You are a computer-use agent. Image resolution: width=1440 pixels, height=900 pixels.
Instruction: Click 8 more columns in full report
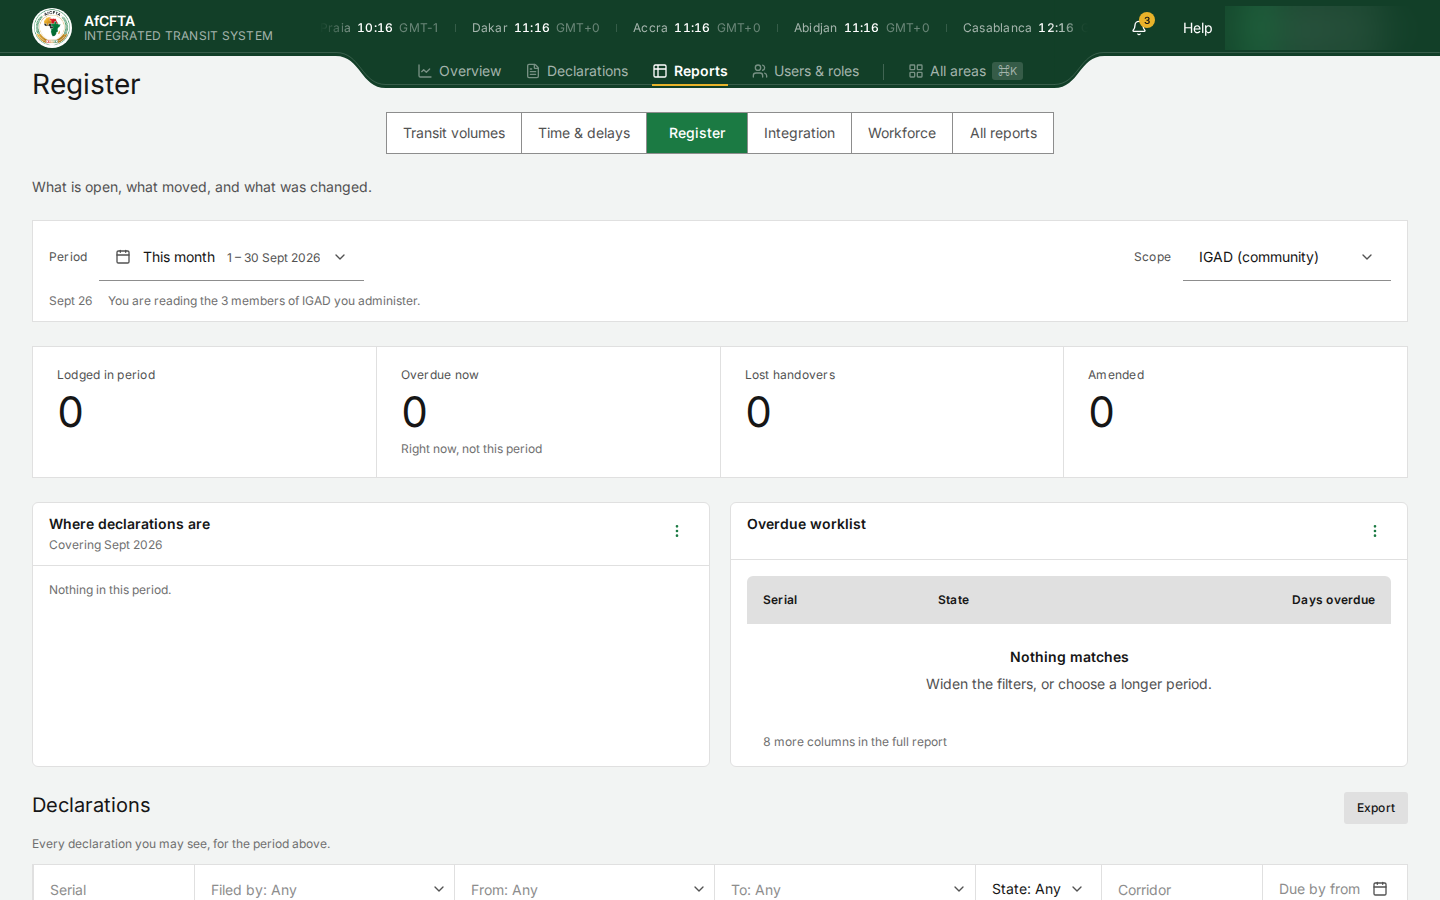coord(855,742)
